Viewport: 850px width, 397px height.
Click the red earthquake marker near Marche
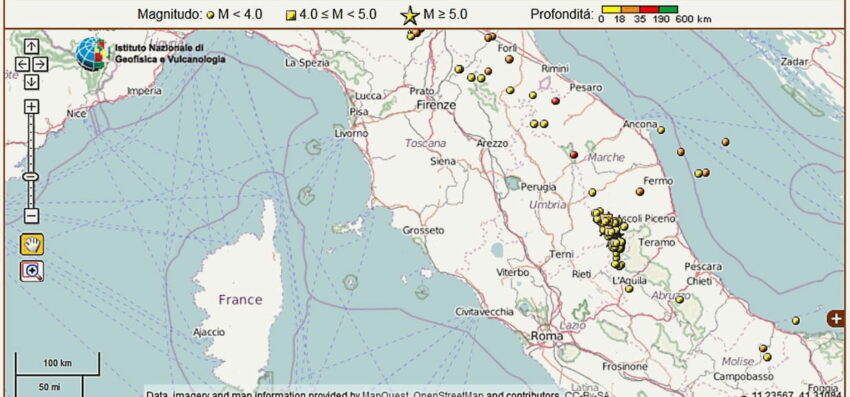pos(574,155)
